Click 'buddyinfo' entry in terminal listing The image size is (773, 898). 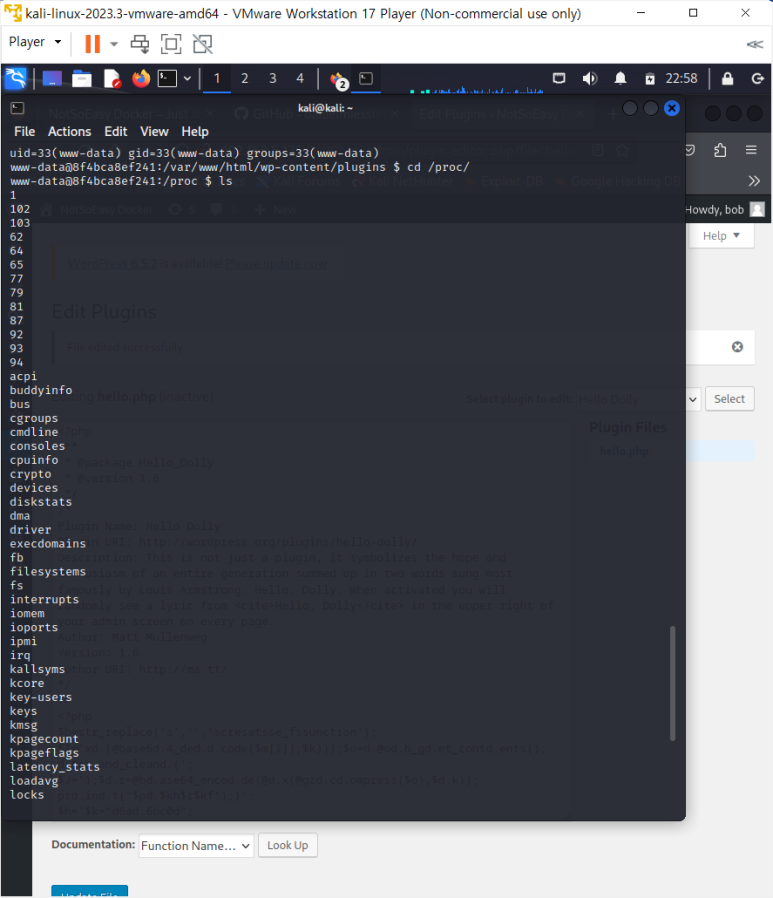point(41,390)
